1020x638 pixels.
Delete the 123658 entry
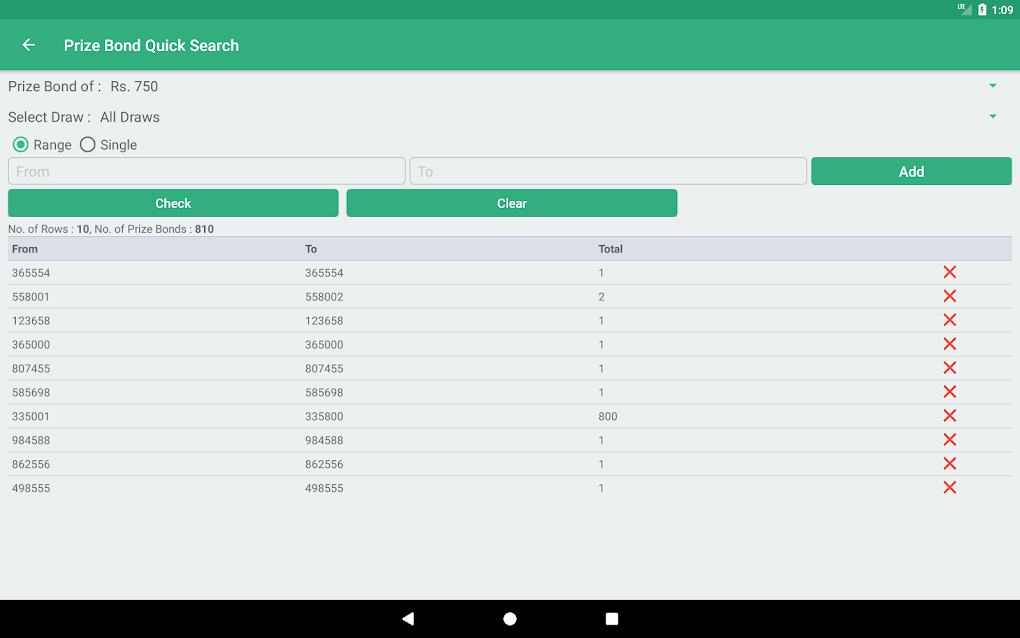tap(950, 320)
